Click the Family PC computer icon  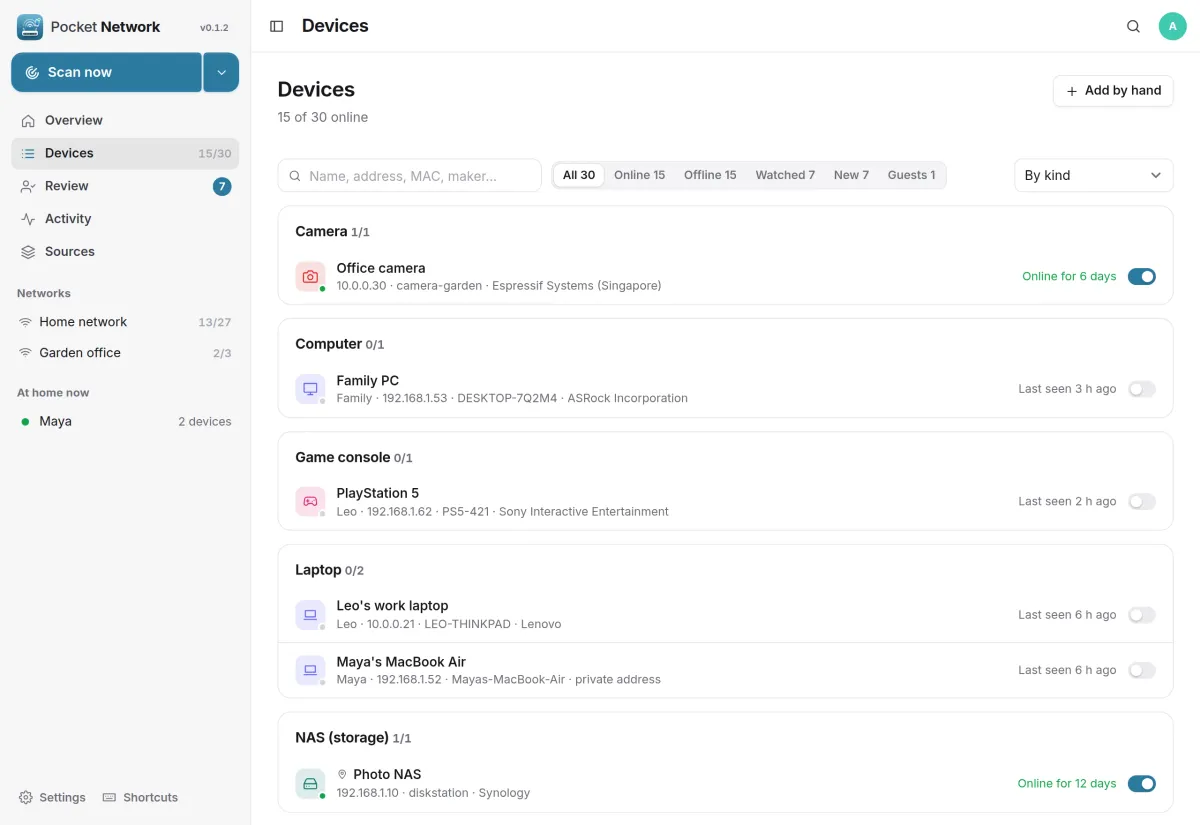click(x=310, y=389)
